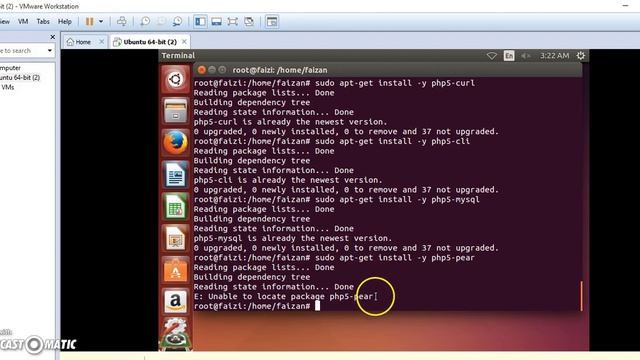640x360 pixels.
Task: Open the VM menu
Action: coord(23,22)
